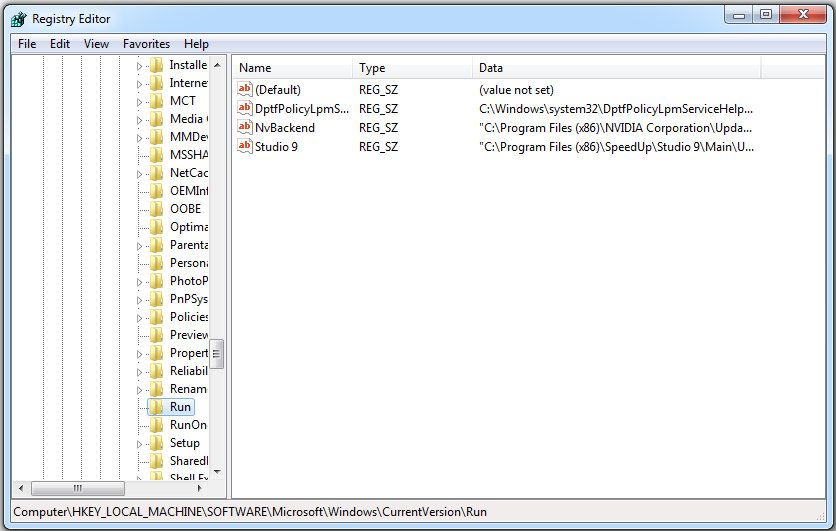
Task: Sort values by Type column header
Action: [x=412, y=68]
